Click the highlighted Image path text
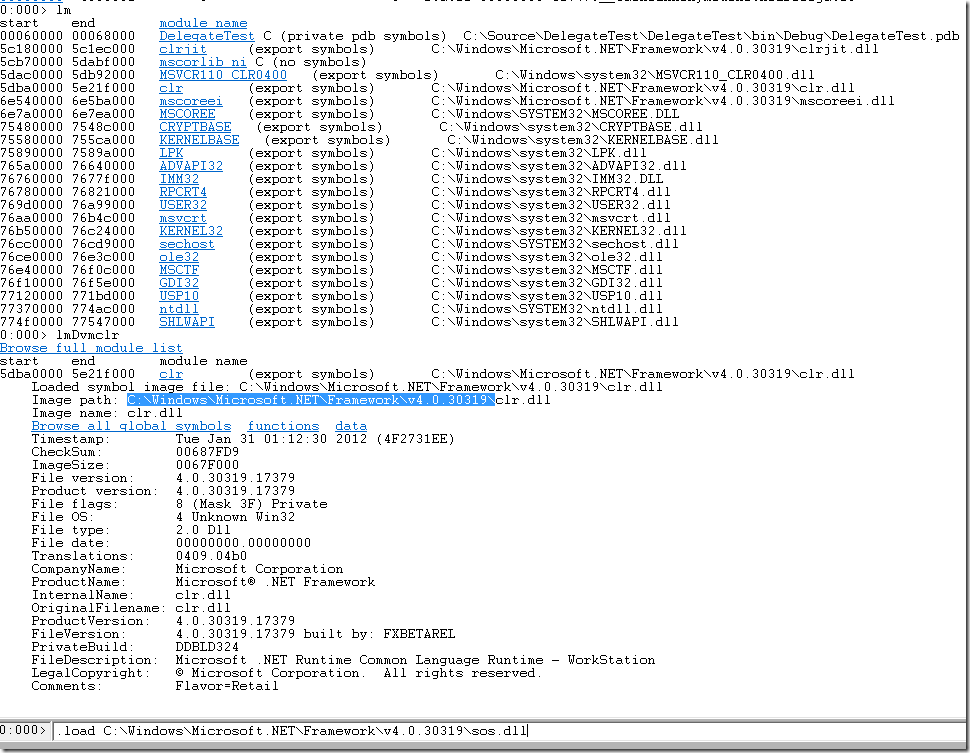This screenshot has width=970, height=753. pyautogui.click(x=311, y=400)
